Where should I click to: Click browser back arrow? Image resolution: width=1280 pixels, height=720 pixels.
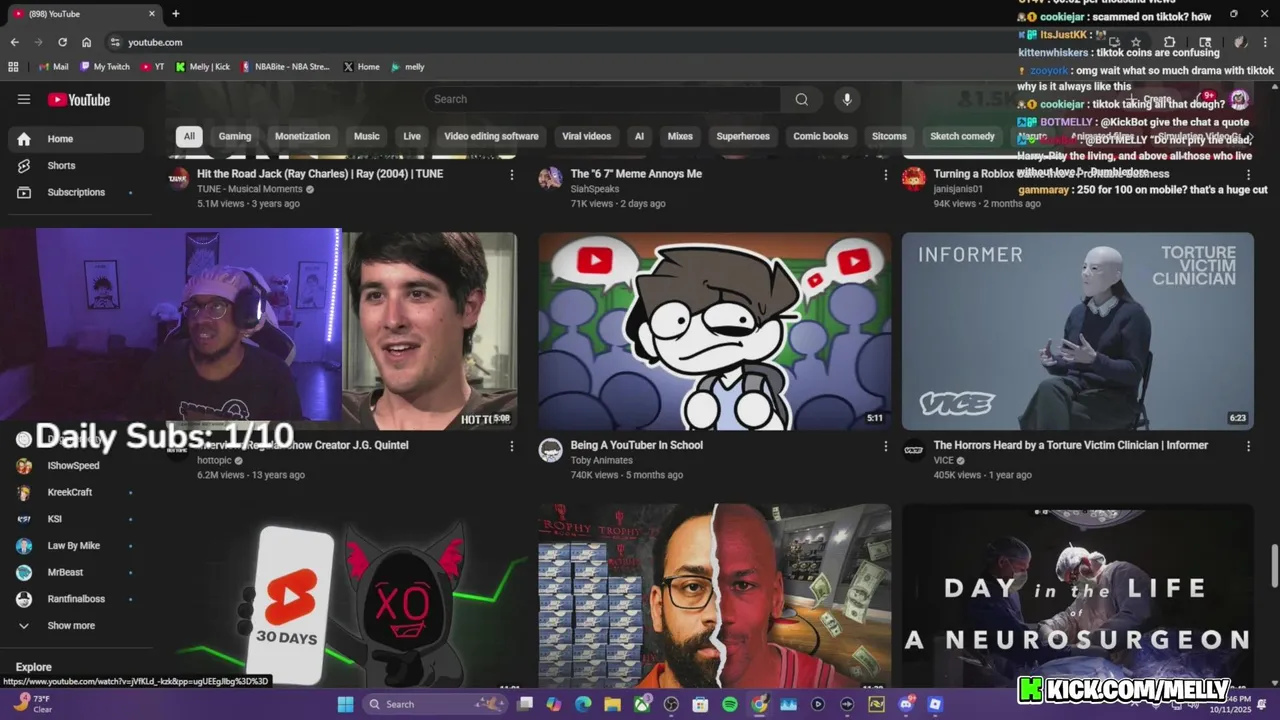pos(14,42)
